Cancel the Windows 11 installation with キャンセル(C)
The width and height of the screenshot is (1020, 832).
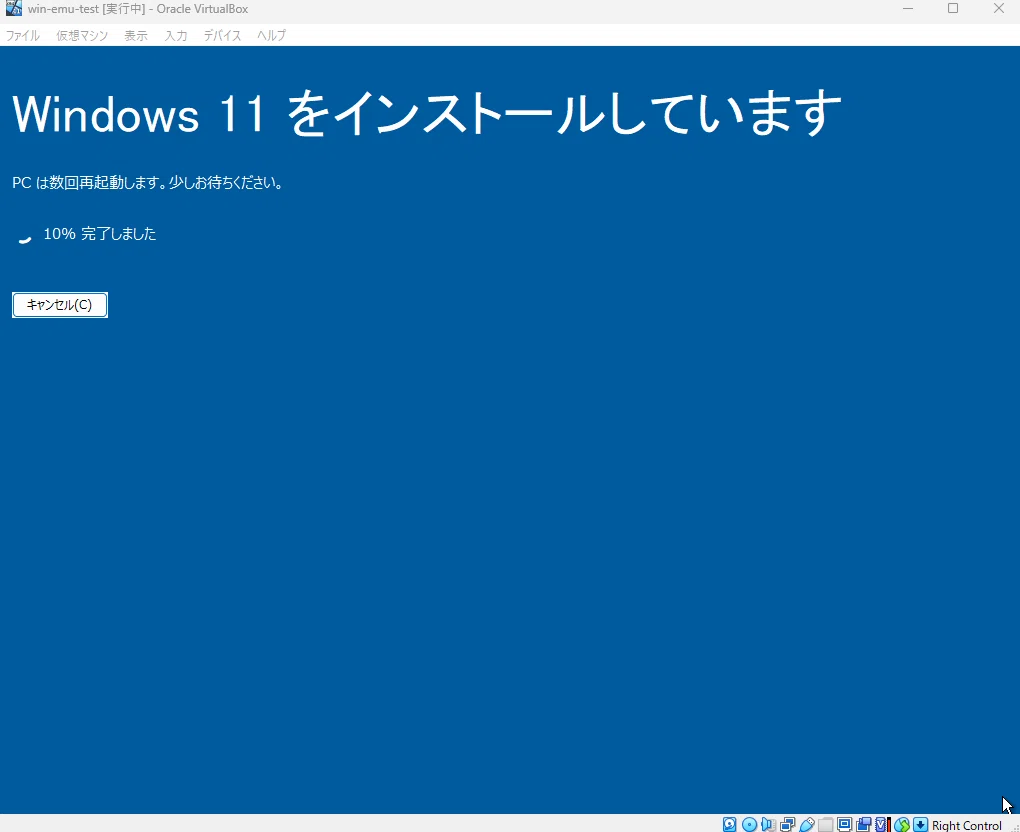click(x=60, y=305)
